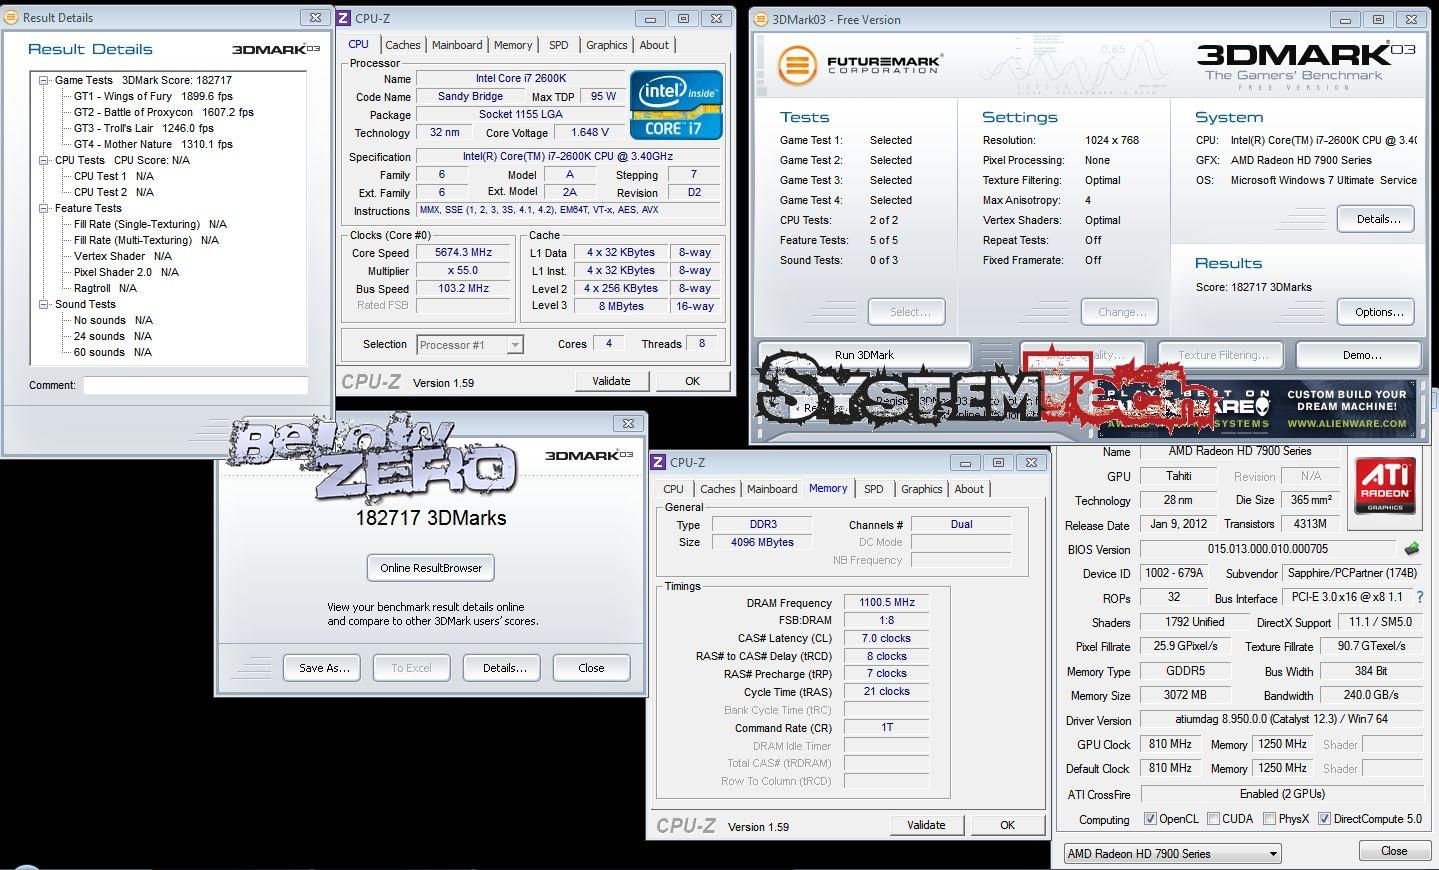
Task: Click the CPU-Z icon in Memory window title
Action: coord(658,462)
